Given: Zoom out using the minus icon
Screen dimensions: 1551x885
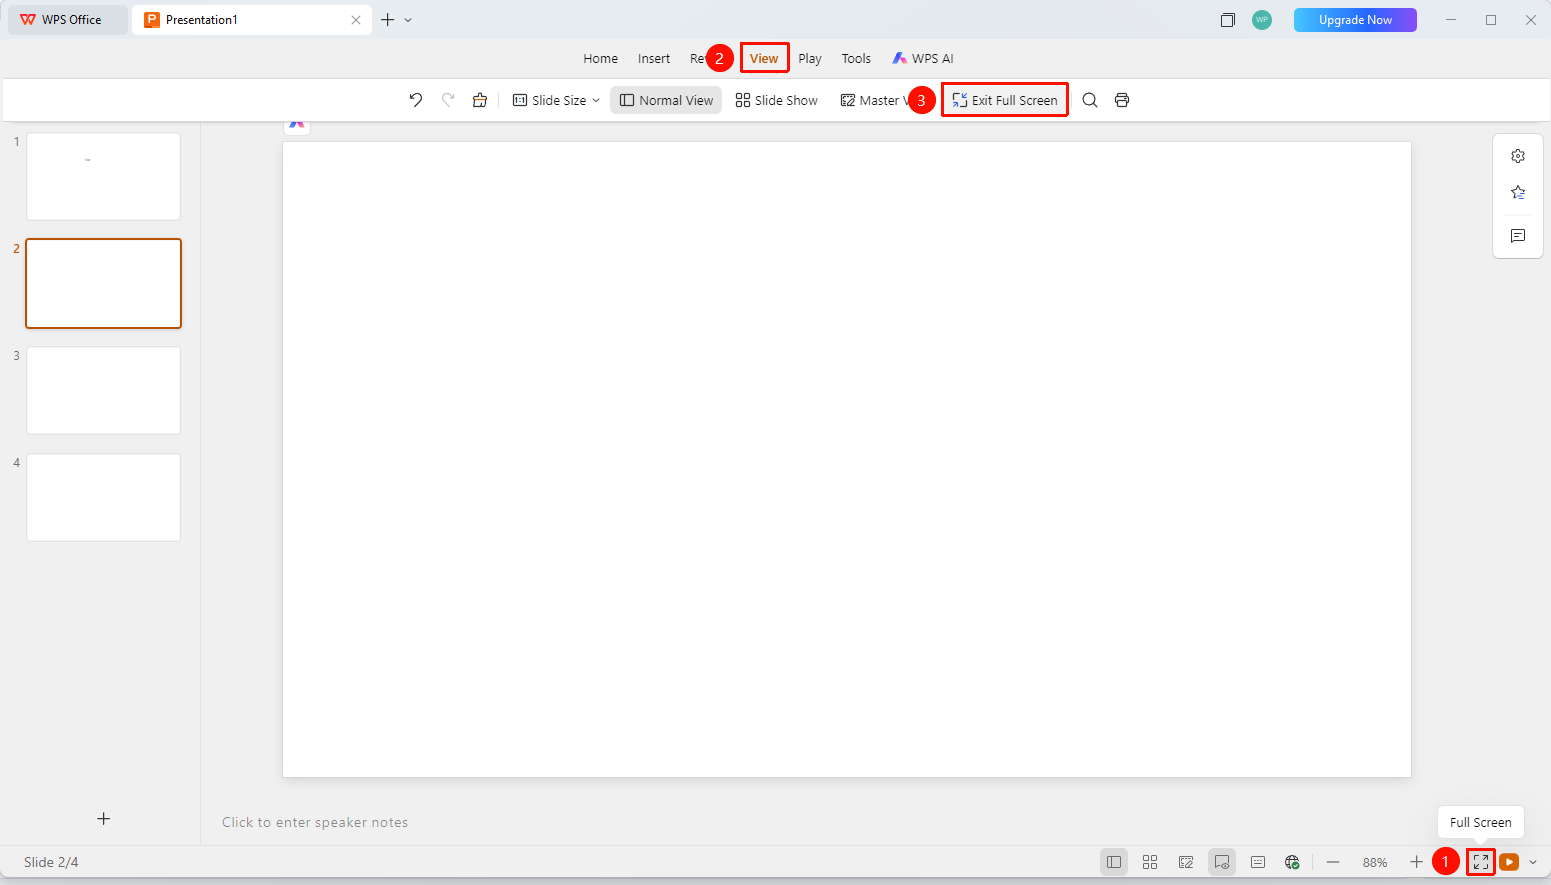Looking at the screenshot, I should click(x=1333, y=862).
